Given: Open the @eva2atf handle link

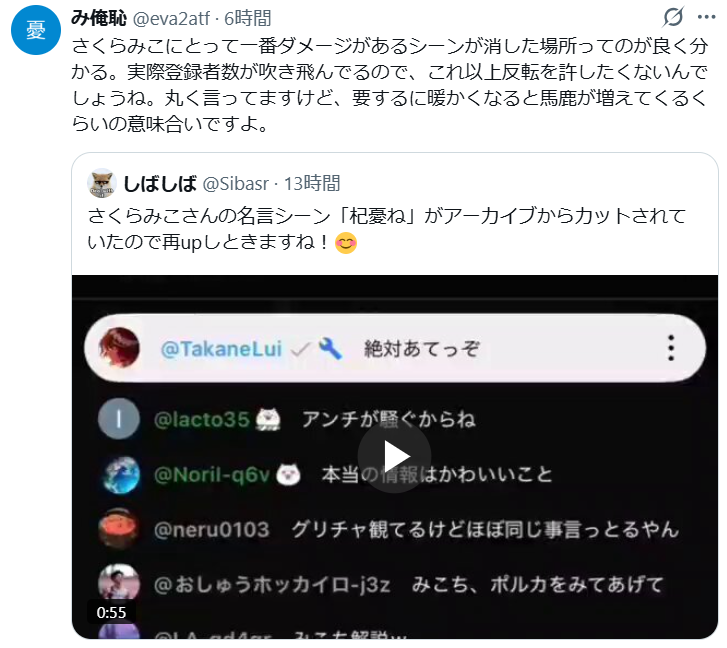Looking at the screenshot, I should tap(171, 19).
